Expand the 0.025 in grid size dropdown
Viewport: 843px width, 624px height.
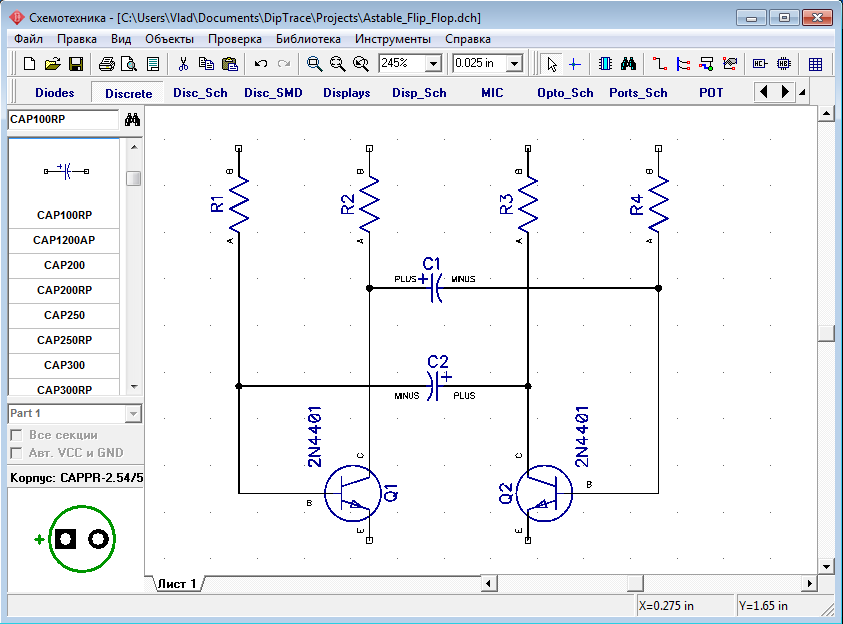click(x=515, y=63)
